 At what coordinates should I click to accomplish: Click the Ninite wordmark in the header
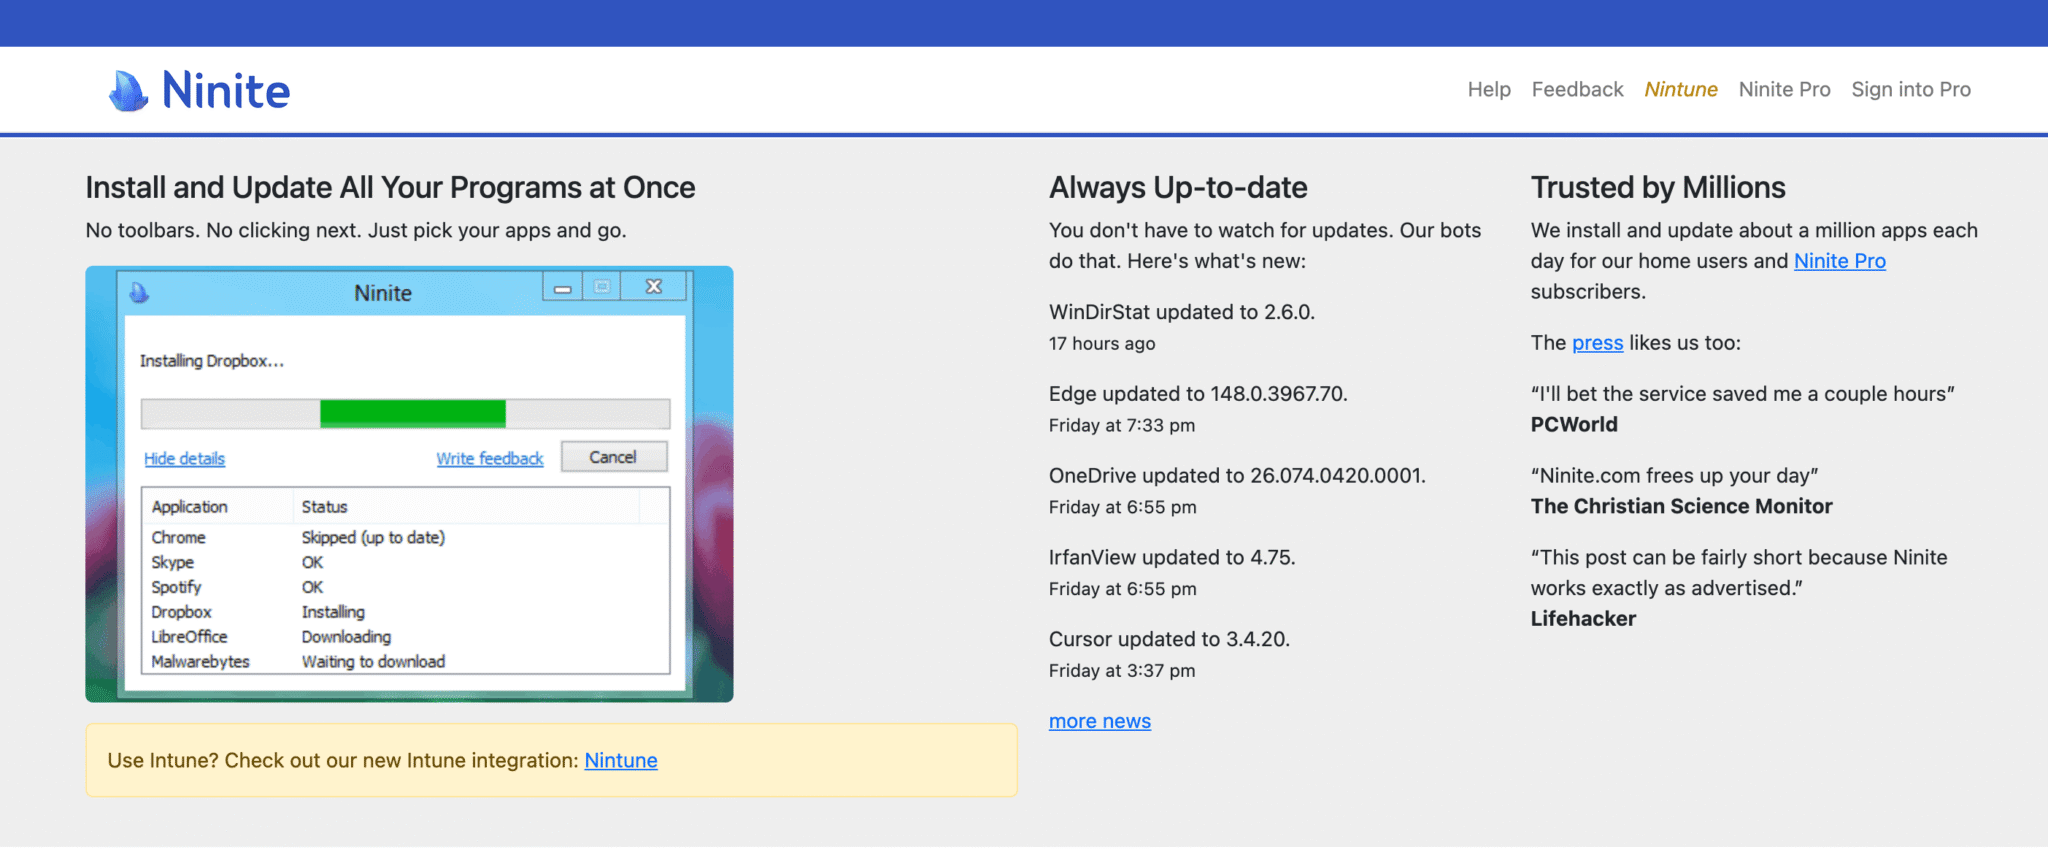(x=226, y=91)
